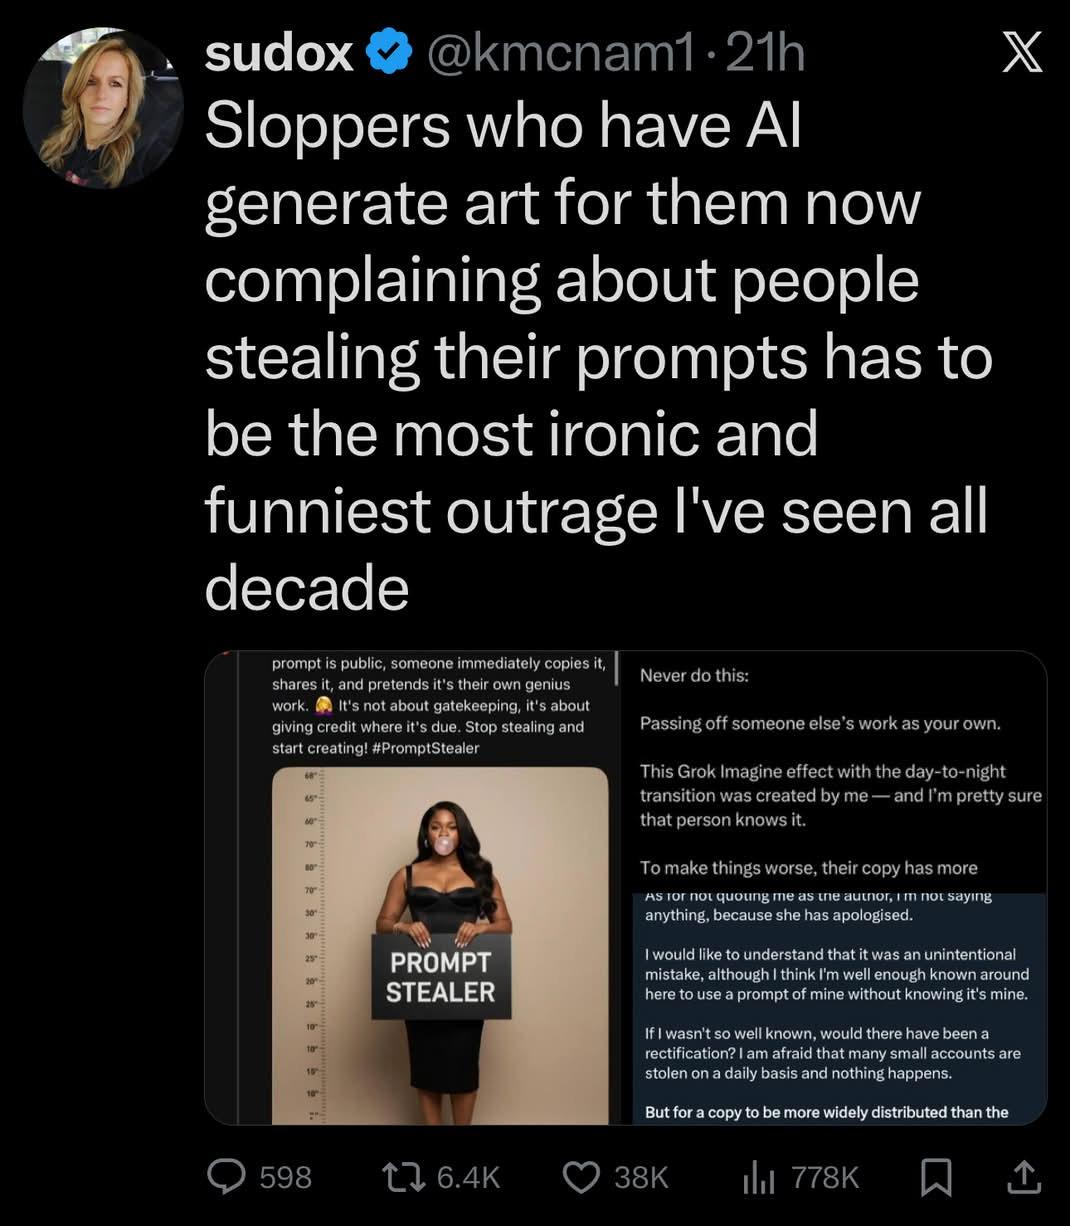Click the 38K likes count
The height and width of the screenshot is (1226, 1070).
tap(641, 1177)
